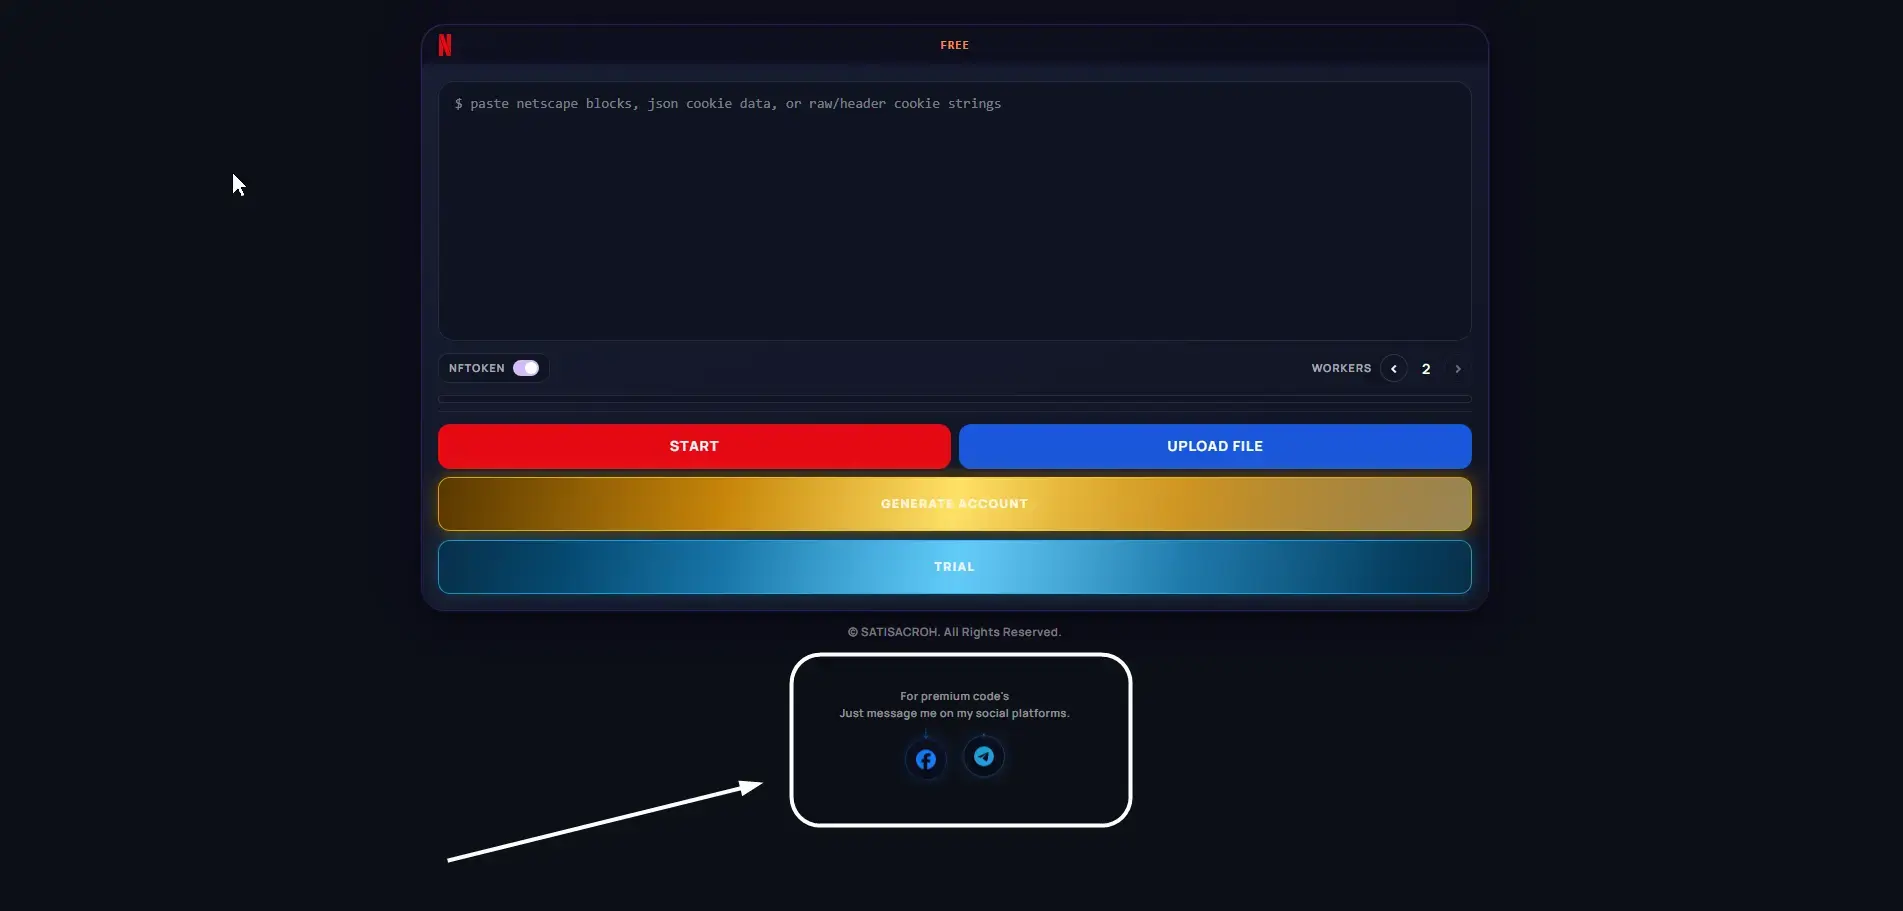Click the gold GENERATE ACCOUNT button
Image resolution: width=1903 pixels, height=911 pixels.
pyautogui.click(x=955, y=504)
